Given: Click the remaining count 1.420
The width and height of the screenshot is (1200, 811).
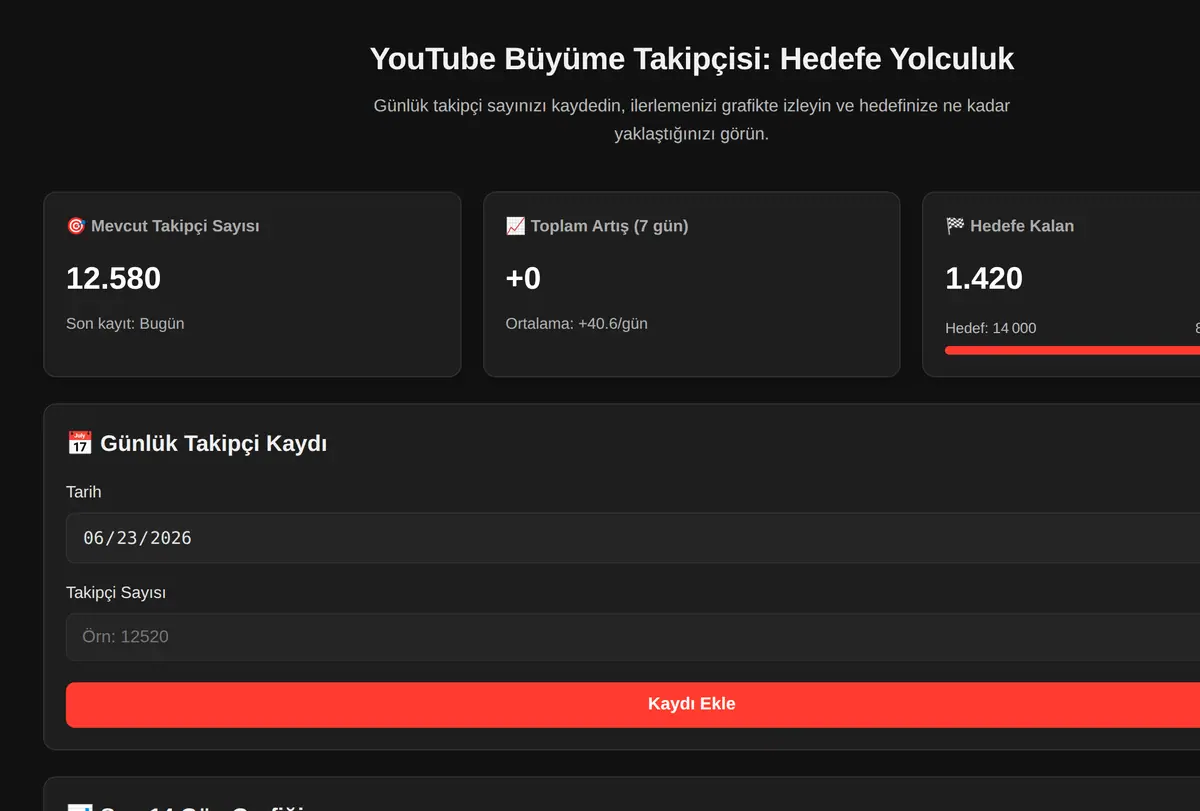Looking at the screenshot, I should point(984,279).
